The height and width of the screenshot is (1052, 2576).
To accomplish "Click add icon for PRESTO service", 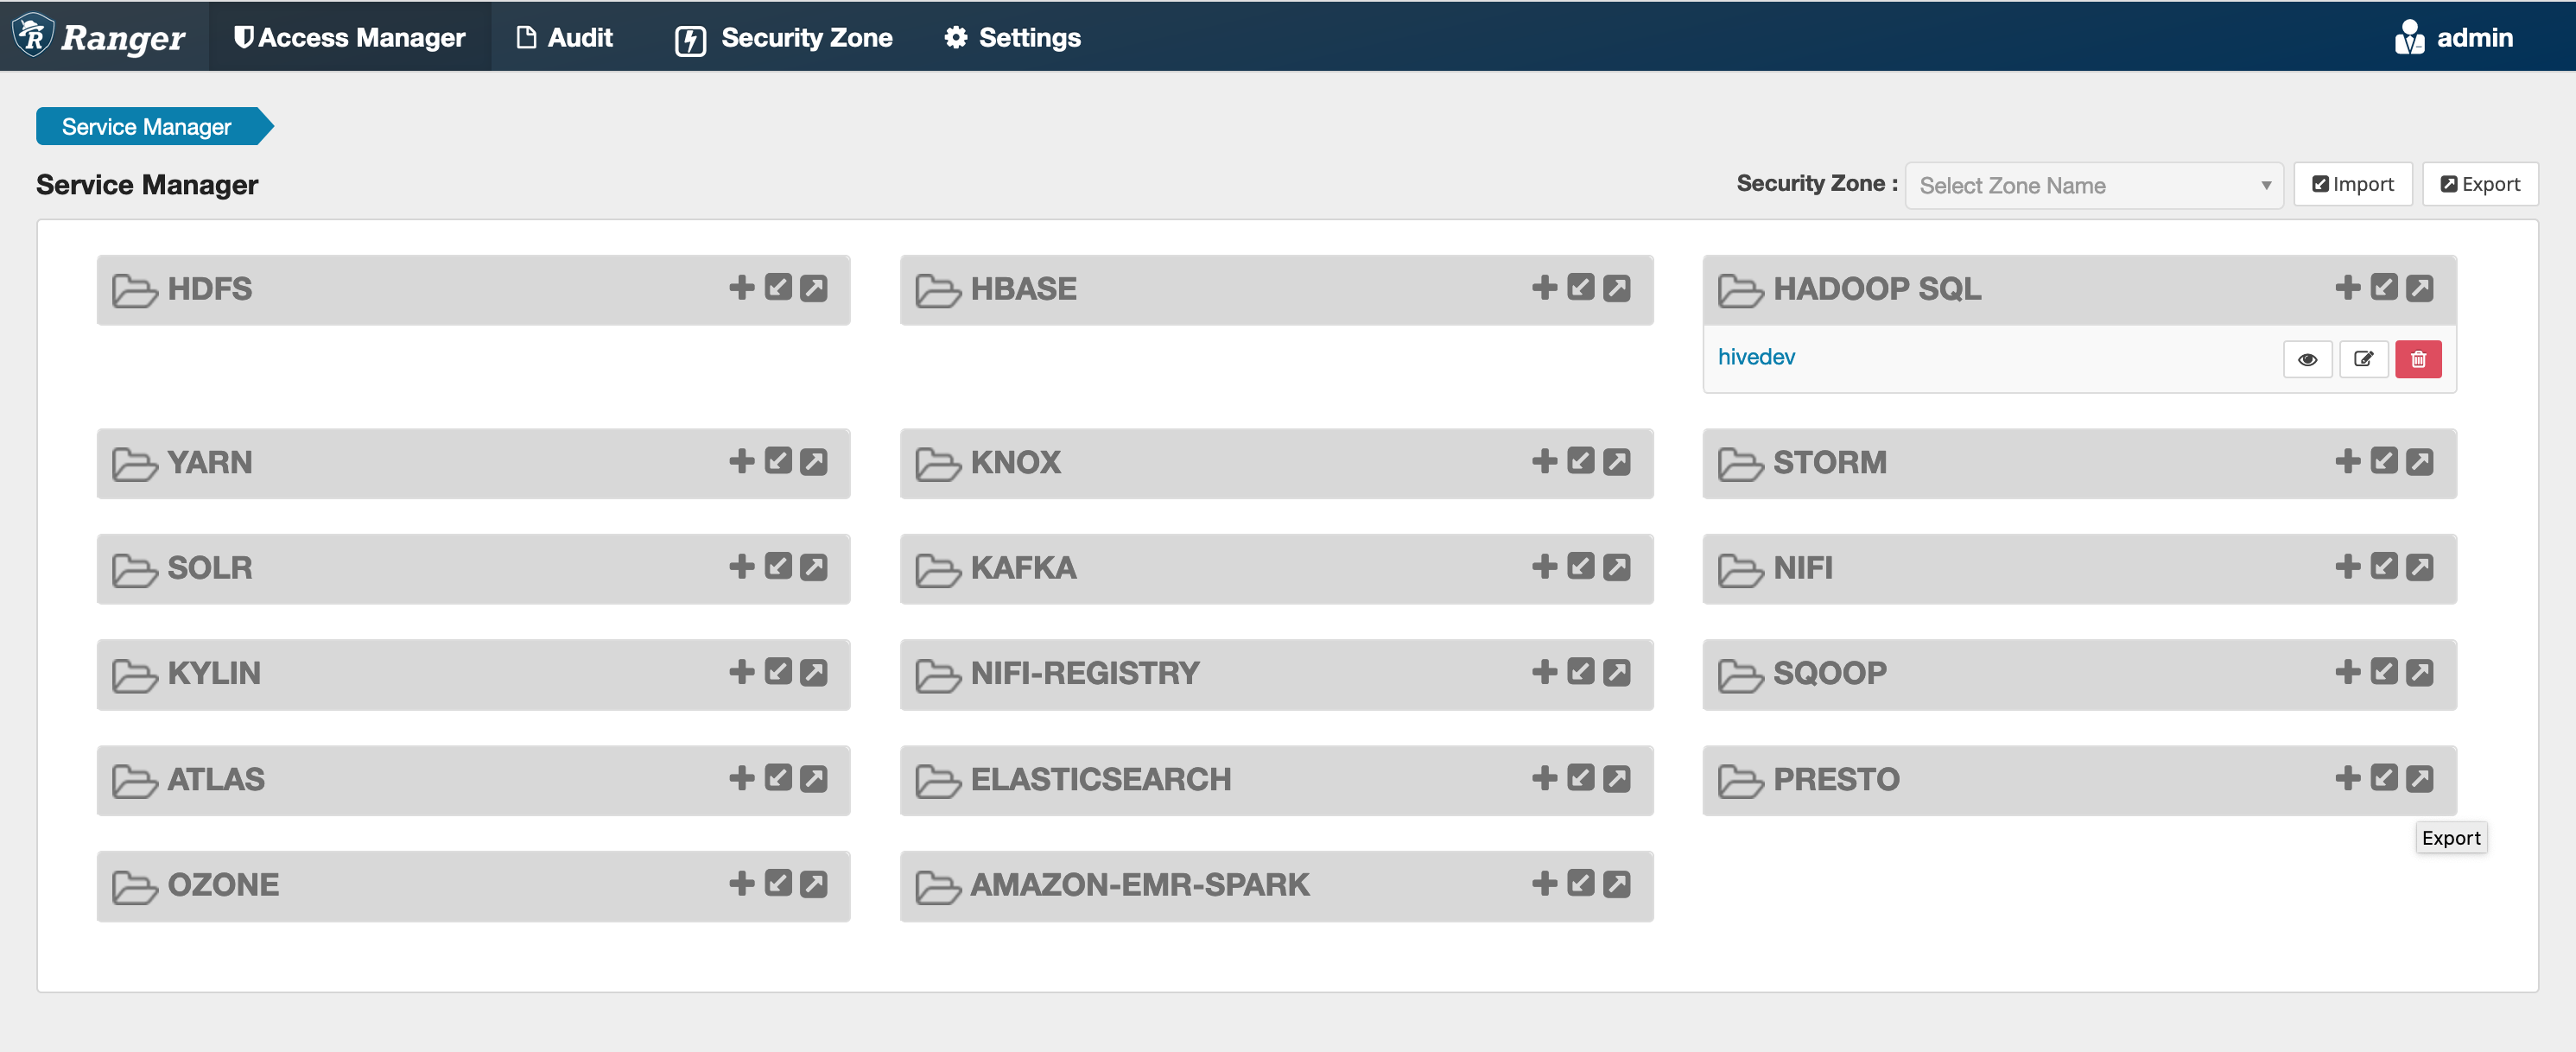I will pyautogui.click(x=2350, y=777).
